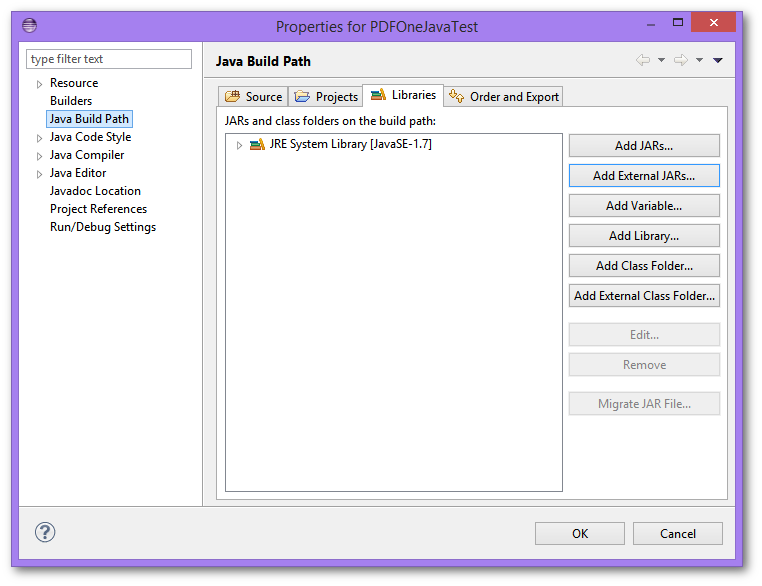The image size is (762, 586).
Task: Click the Add JARs... button
Action: 644,146
